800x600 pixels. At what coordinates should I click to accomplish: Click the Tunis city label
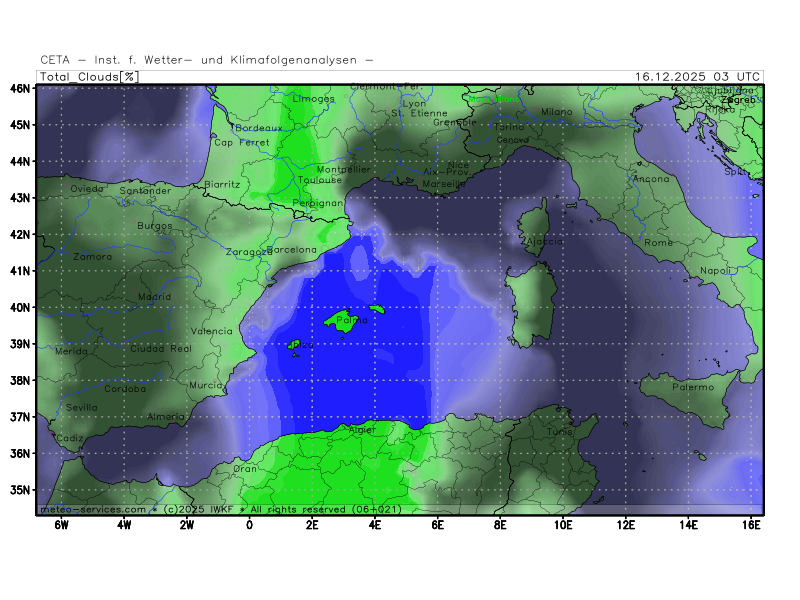pyautogui.click(x=560, y=432)
